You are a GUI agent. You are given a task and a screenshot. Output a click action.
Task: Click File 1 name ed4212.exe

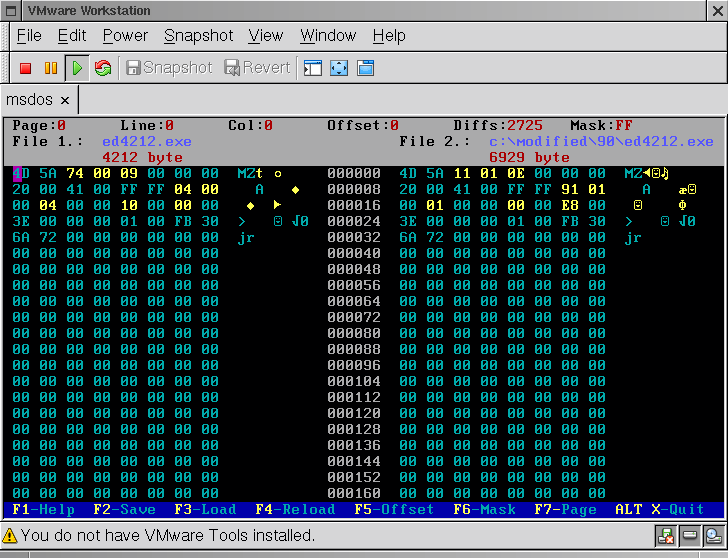point(147,142)
